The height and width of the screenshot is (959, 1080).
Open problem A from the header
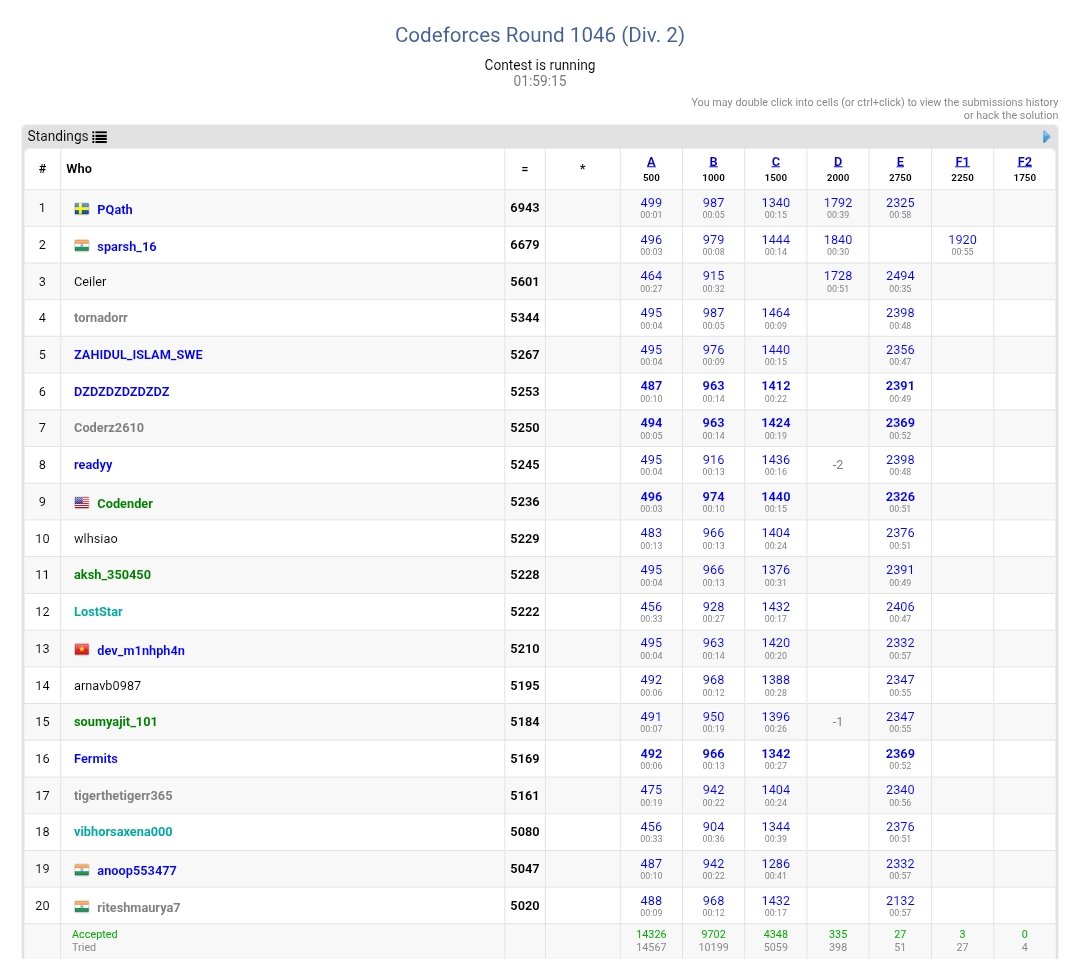651,162
